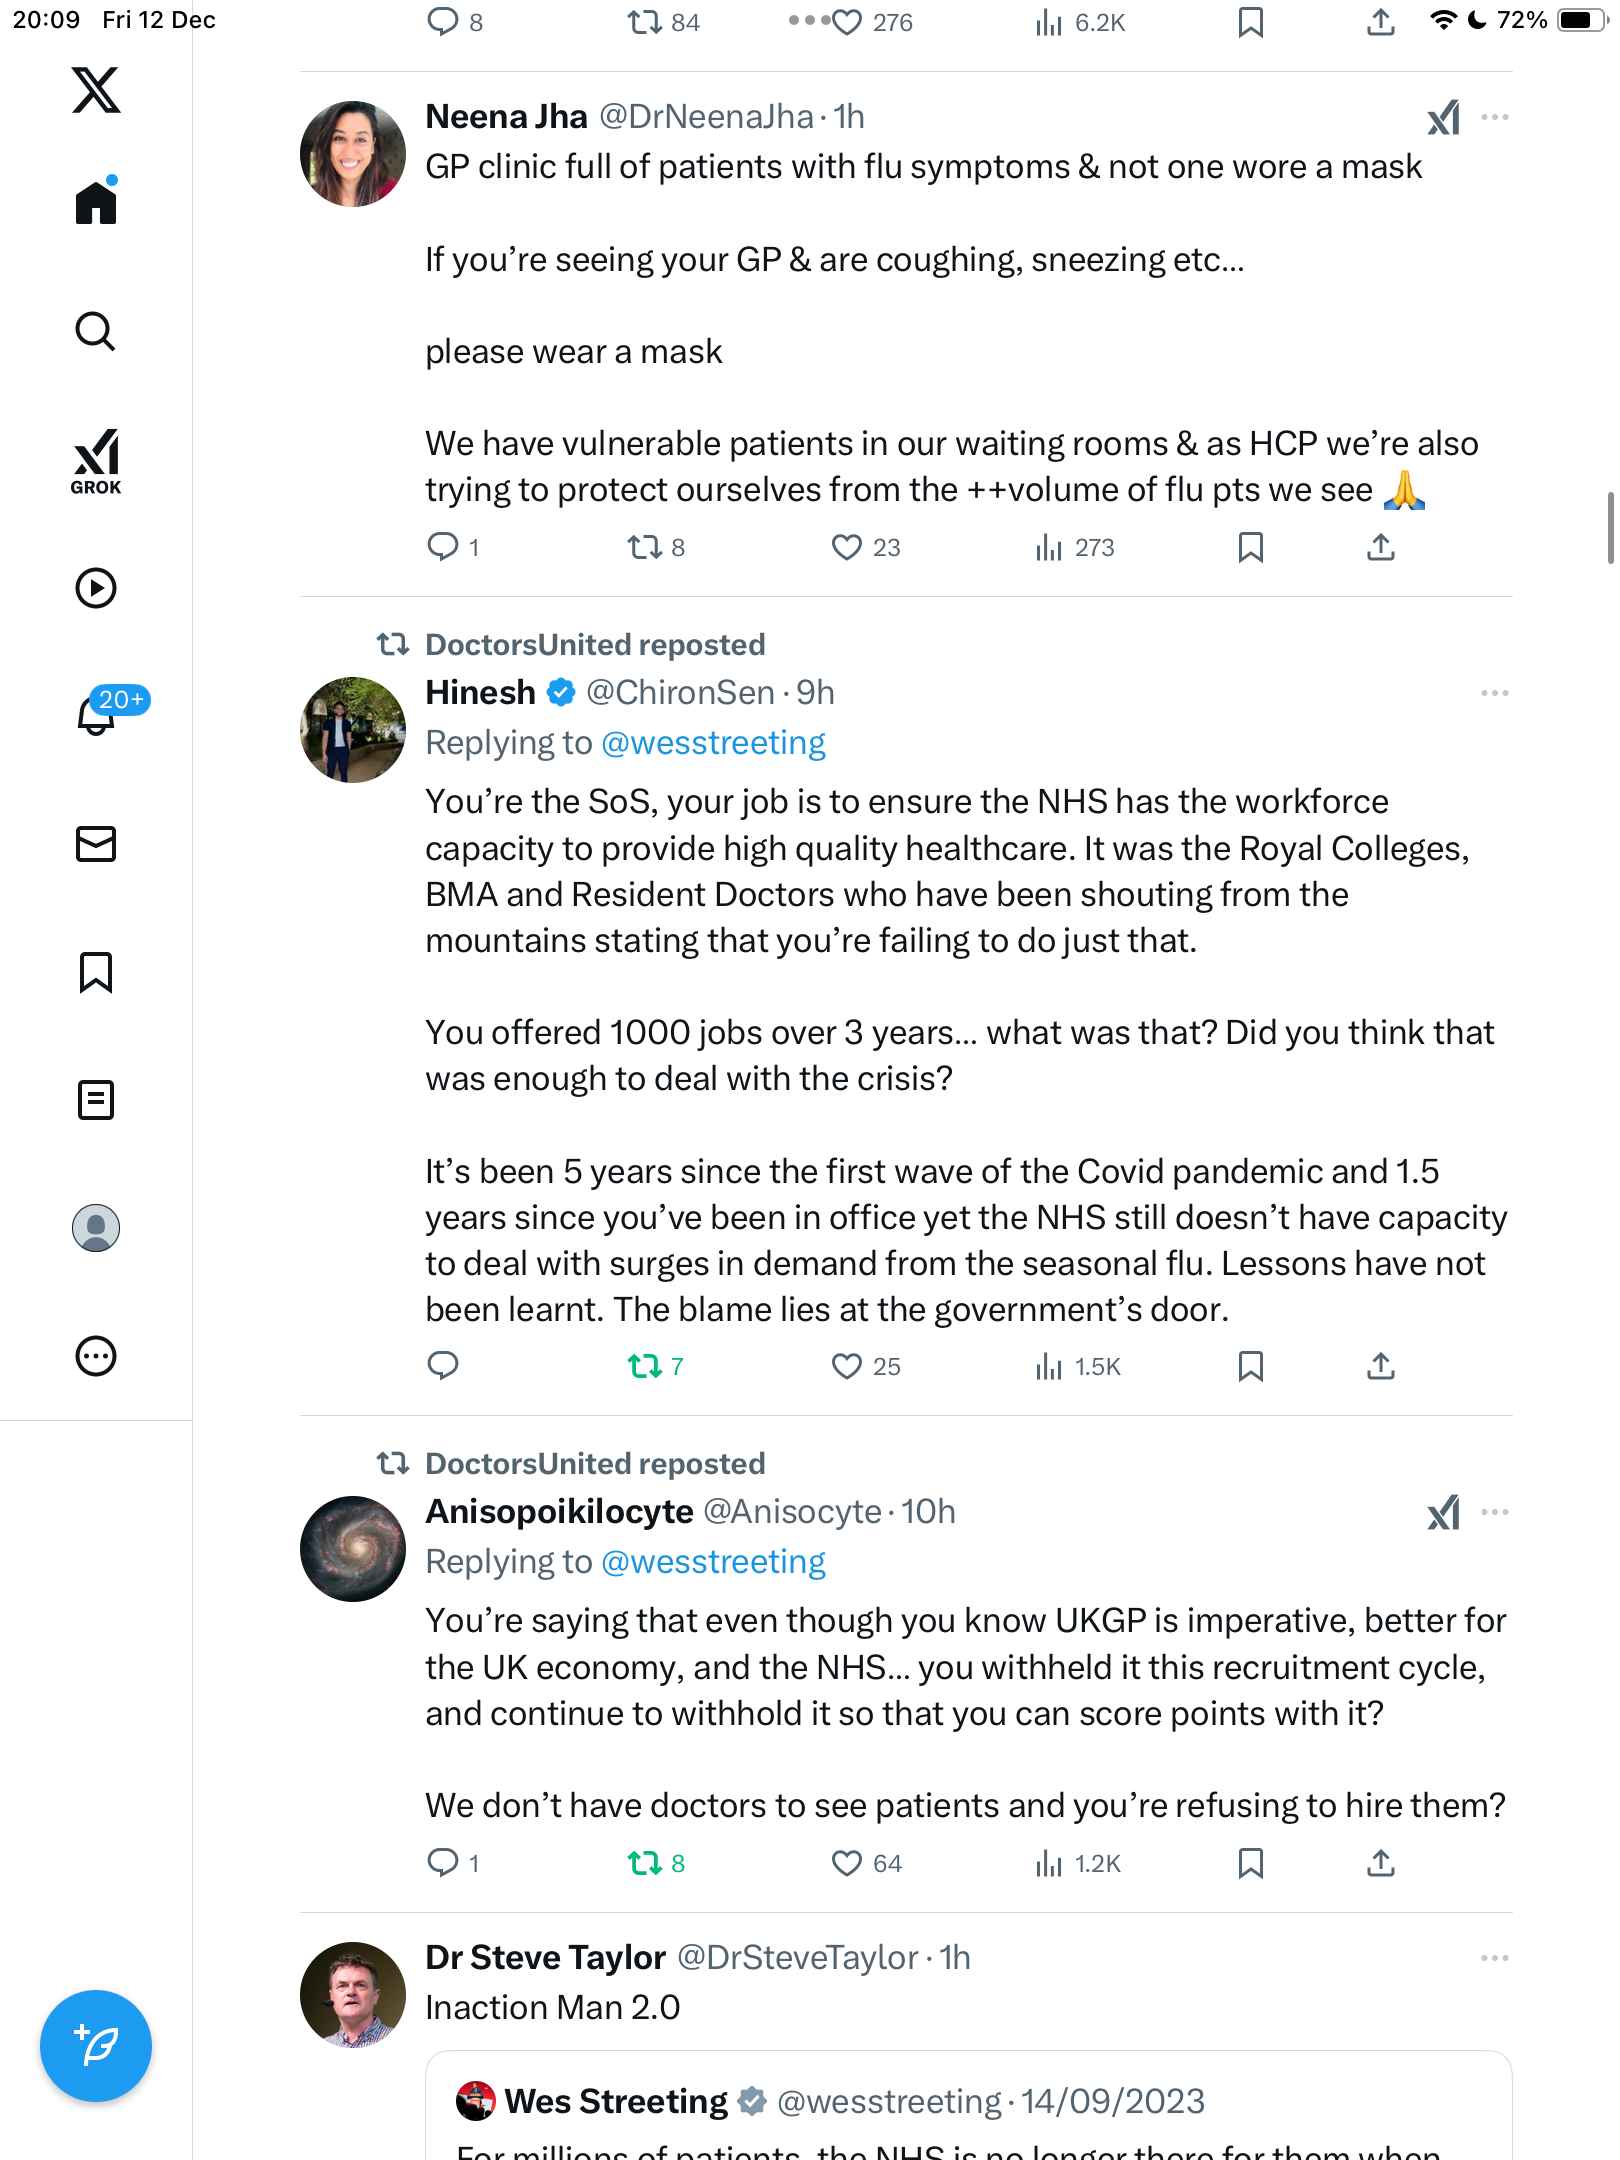Go to the Home tab
The image size is (1620, 2160).
(x=96, y=203)
